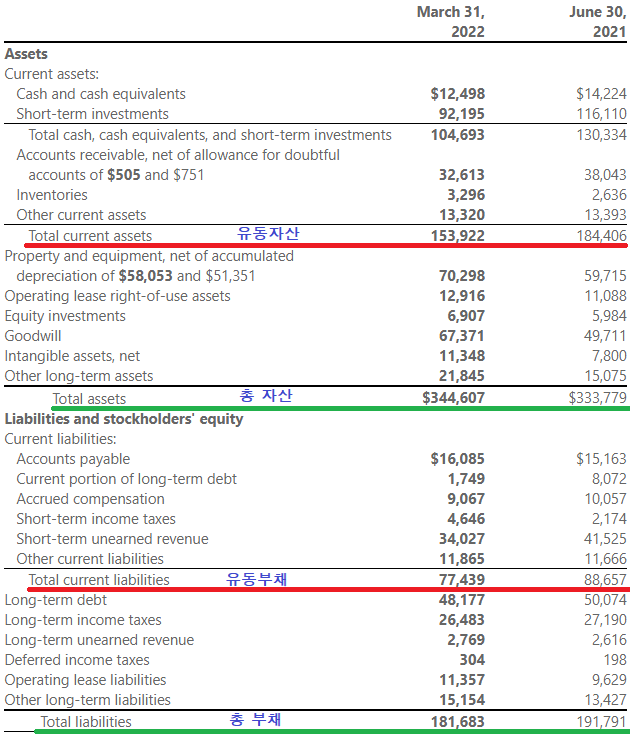This screenshot has width=630, height=735.
Task: Click the 'Short-term income taxes' label
Action: point(96,519)
